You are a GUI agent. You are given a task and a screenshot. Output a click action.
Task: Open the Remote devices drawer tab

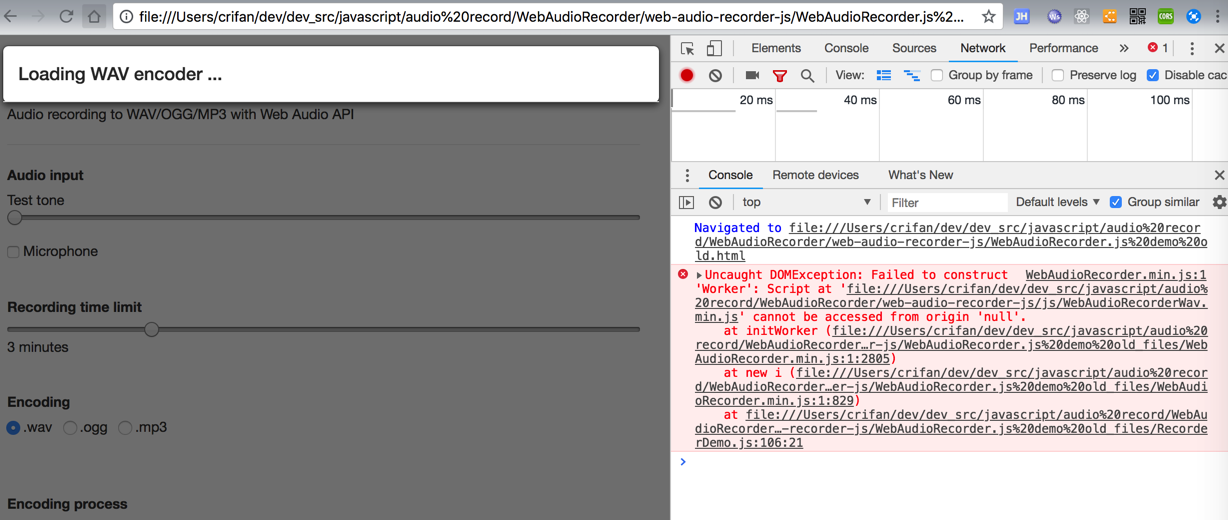pyautogui.click(x=815, y=175)
